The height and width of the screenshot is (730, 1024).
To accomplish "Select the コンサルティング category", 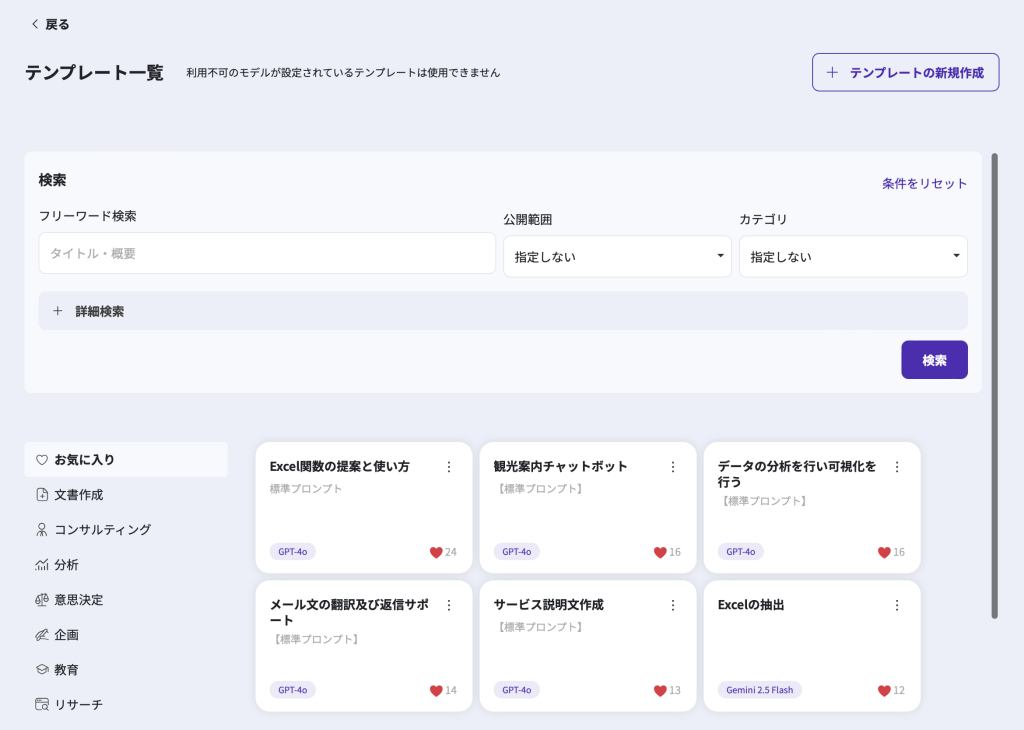I will click(x=102, y=530).
